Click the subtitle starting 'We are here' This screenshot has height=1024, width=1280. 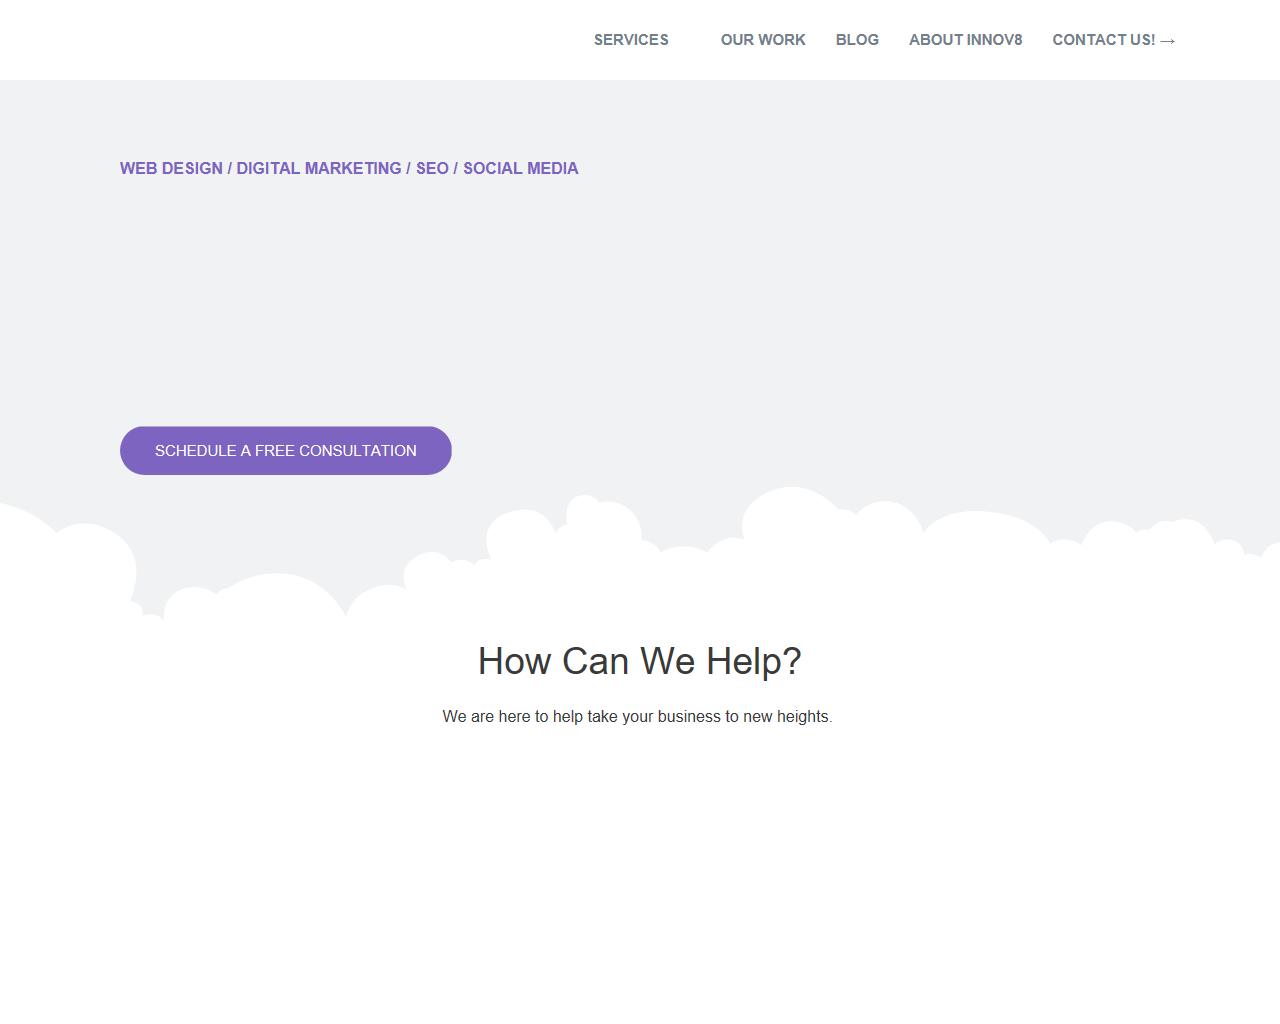coord(637,716)
